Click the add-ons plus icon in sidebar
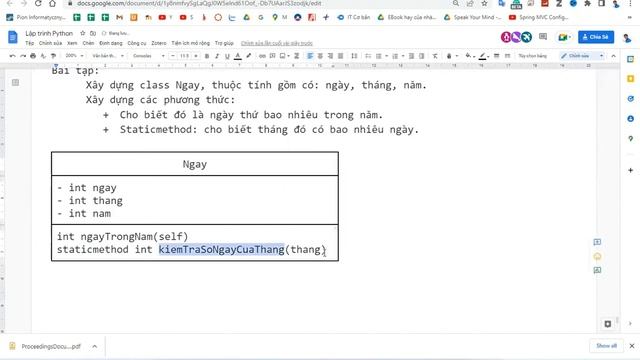The image size is (640, 360). click(631, 170)
